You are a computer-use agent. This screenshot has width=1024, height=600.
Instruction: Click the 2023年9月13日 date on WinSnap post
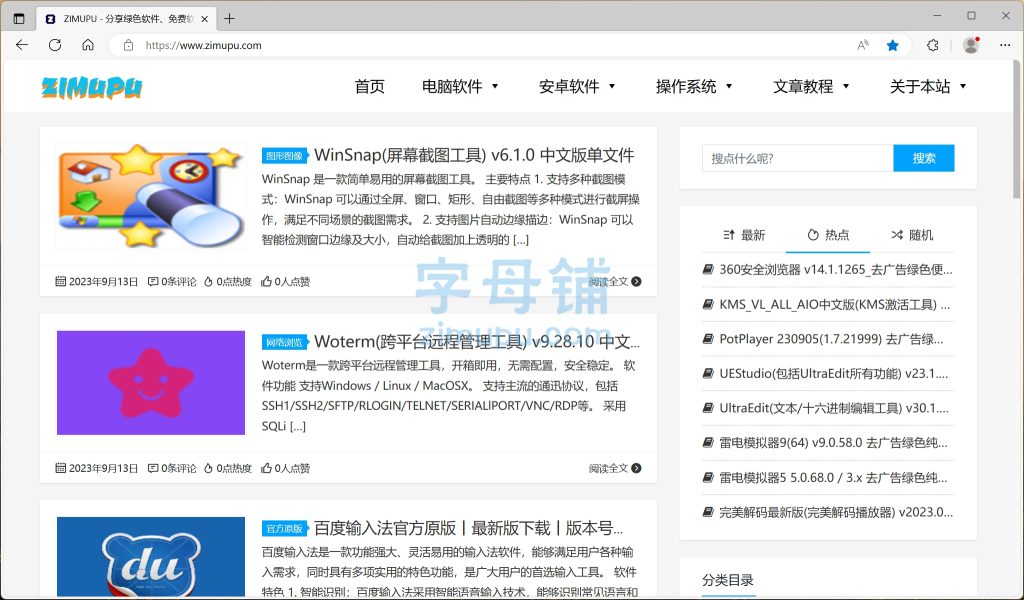[x=97, y=281]
